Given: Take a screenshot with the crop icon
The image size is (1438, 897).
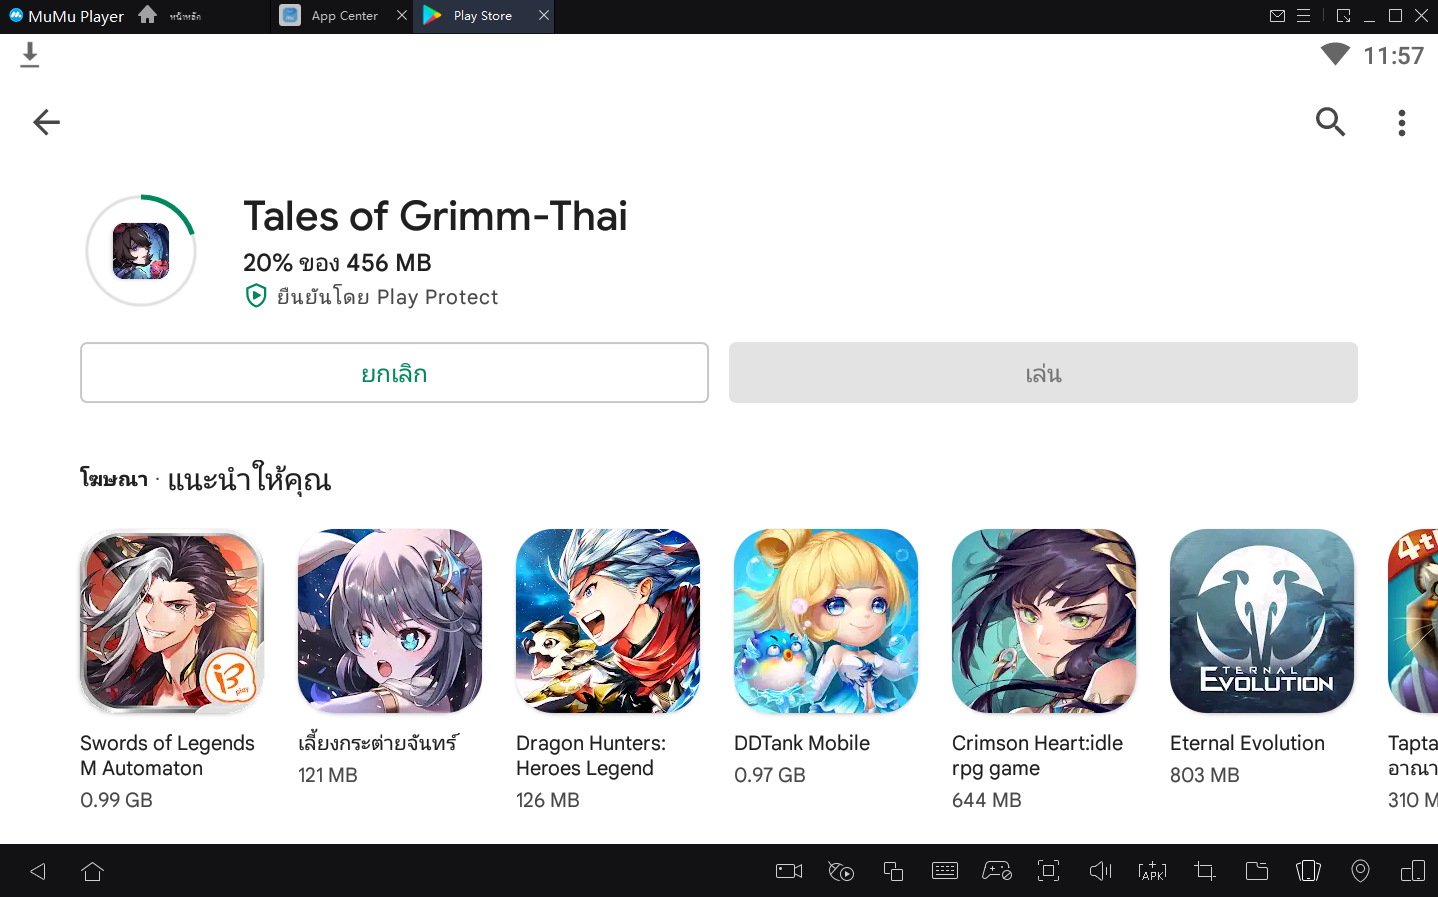Looking at the screenshot, I should click(1205, 871).
